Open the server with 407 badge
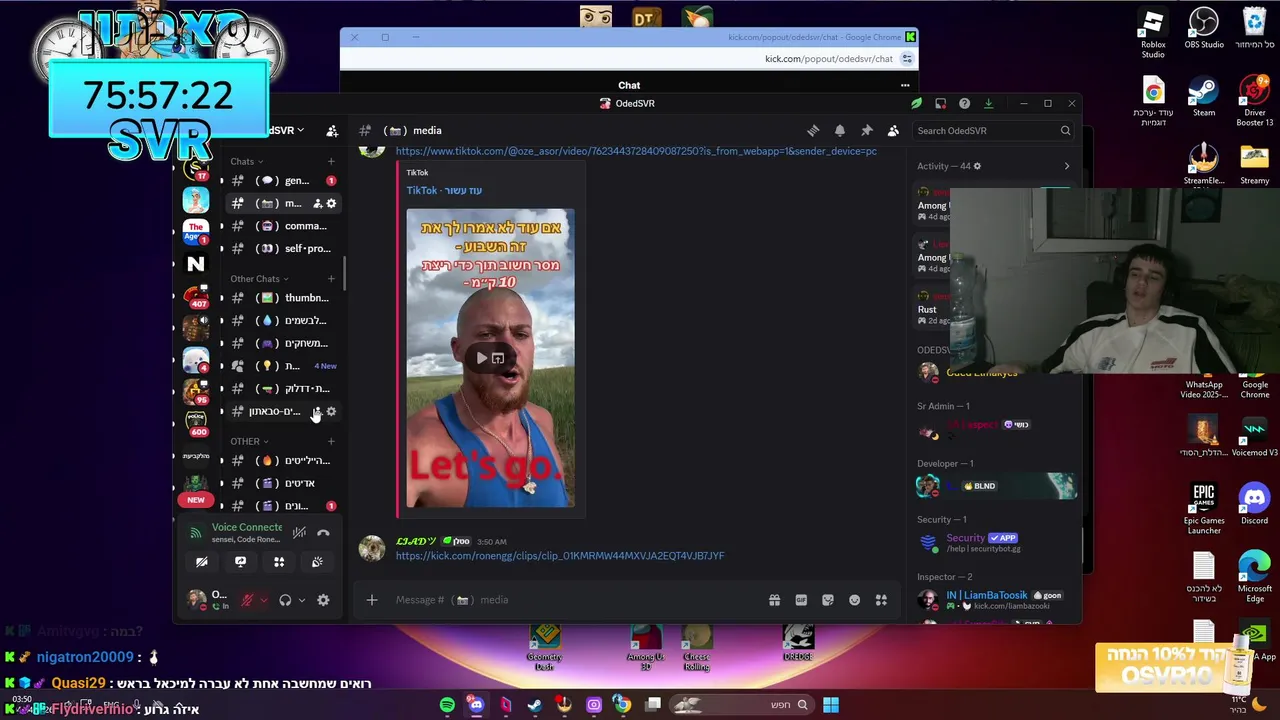This screenshot has height=720, width=1280. coord(196,297)
